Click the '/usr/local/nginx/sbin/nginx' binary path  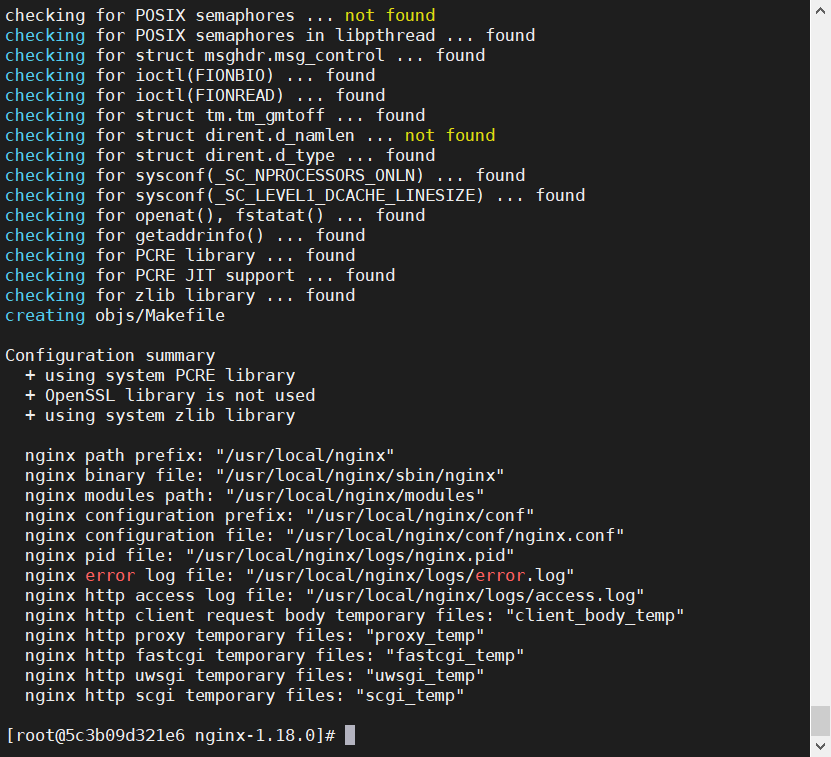click(365, 476)
